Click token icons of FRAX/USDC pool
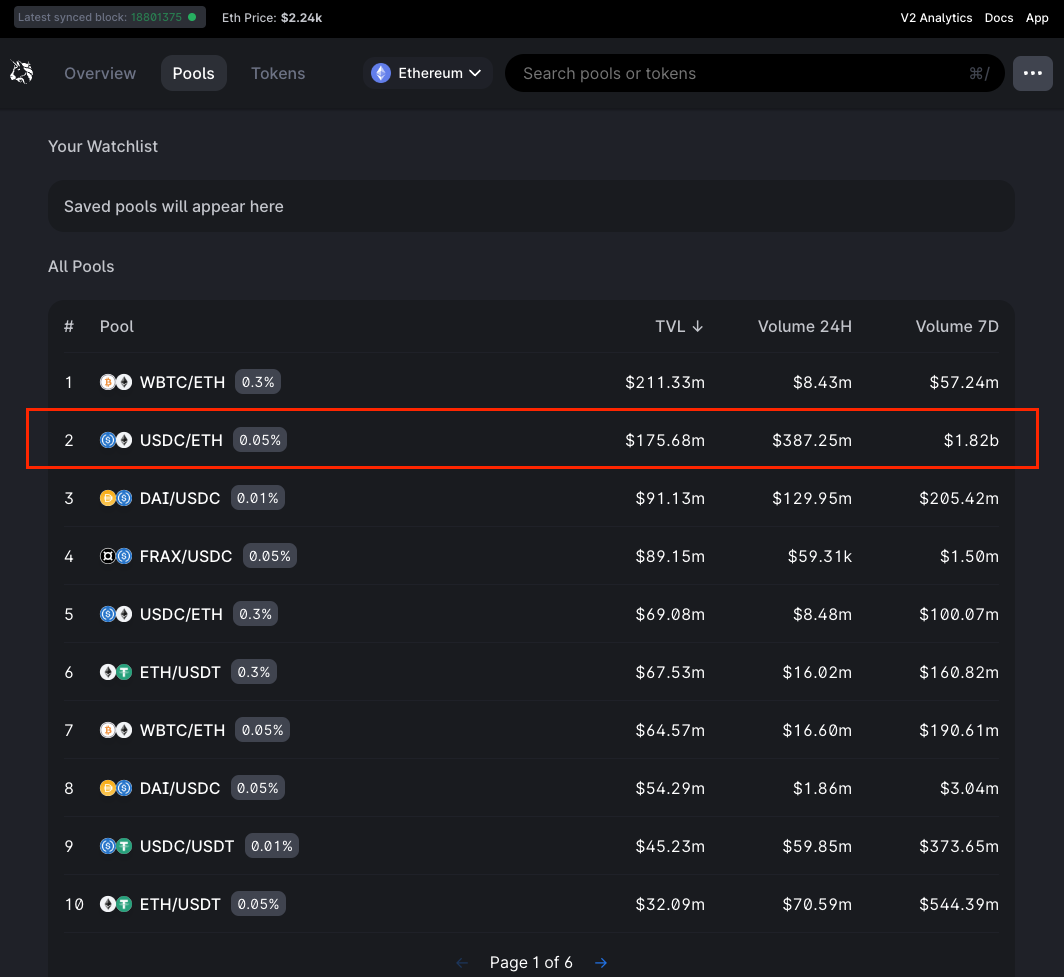The height and width of the screenshot is (977, 1064). click(x=116, y=556)
